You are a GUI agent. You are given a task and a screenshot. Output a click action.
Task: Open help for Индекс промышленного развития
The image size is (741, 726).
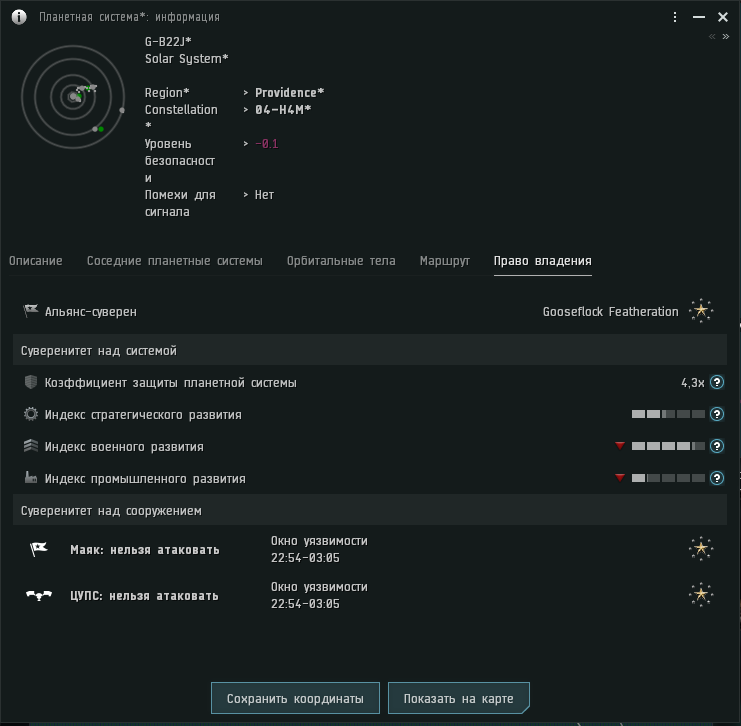point(717,478)
